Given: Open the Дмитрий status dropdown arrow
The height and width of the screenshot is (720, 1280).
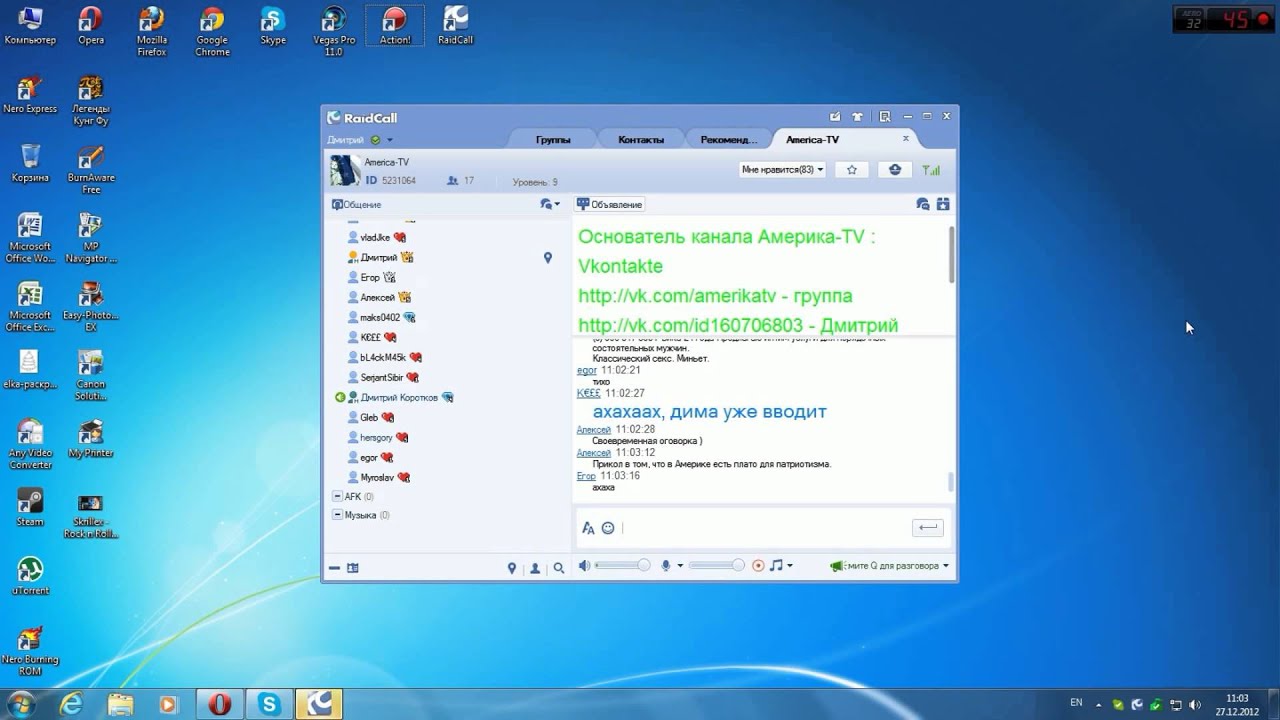Looking at the screenshot, I should point(390,140).
